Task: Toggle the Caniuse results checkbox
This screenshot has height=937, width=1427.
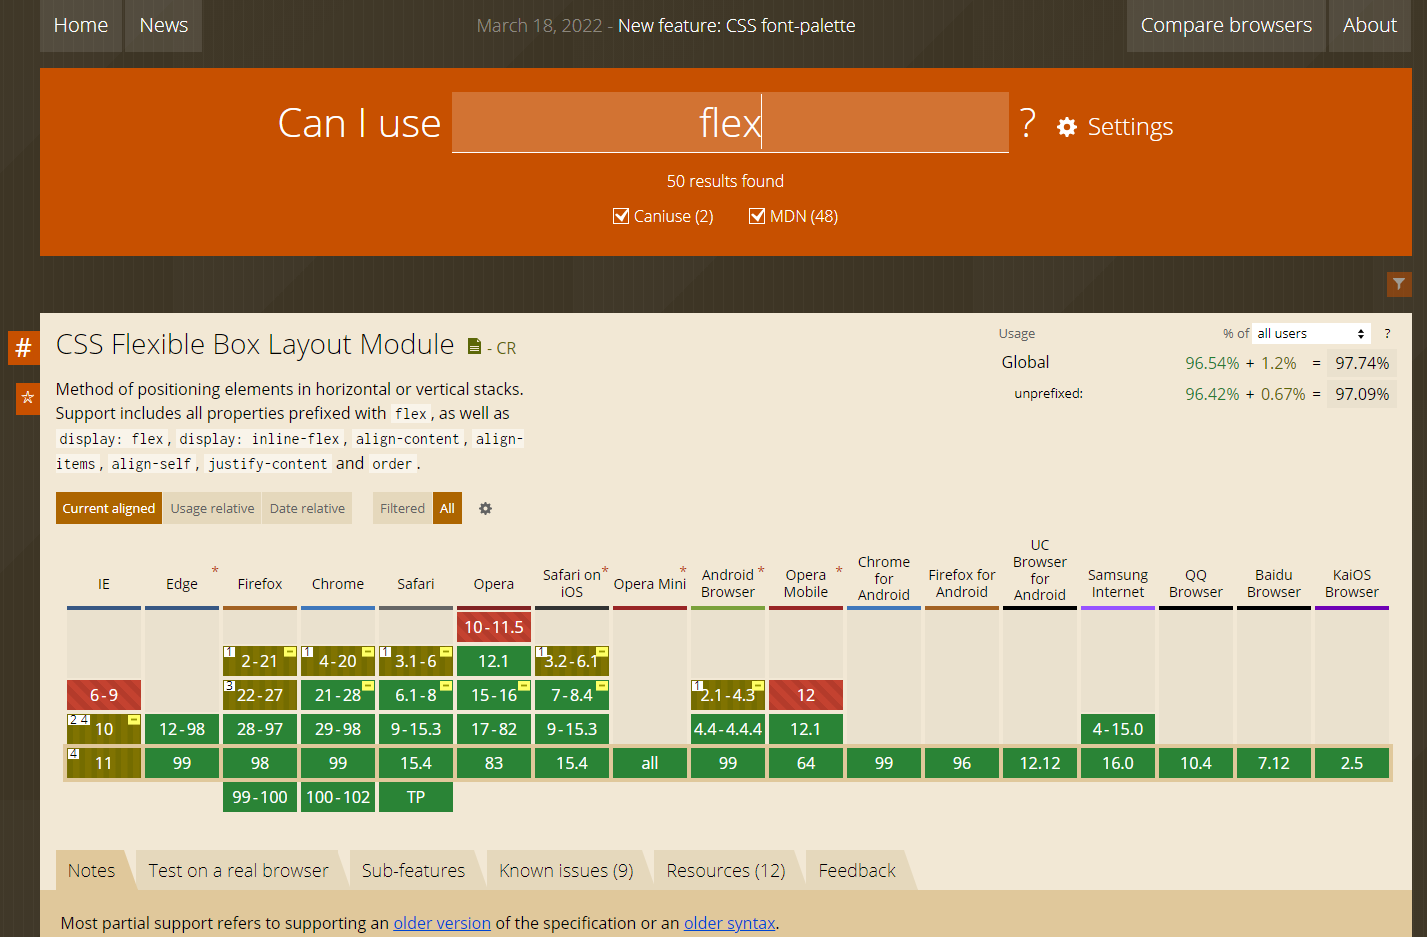Action: click(x=621, y=216)
